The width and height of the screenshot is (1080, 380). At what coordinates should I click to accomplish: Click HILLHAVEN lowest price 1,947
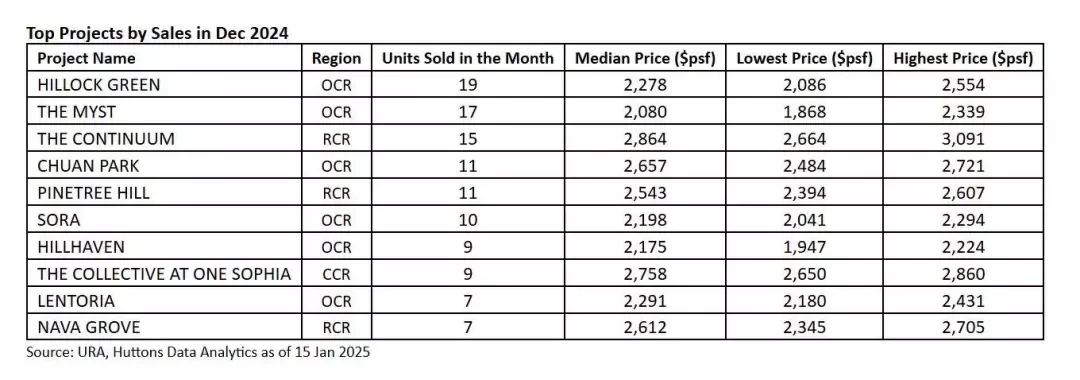pos(804,247)
